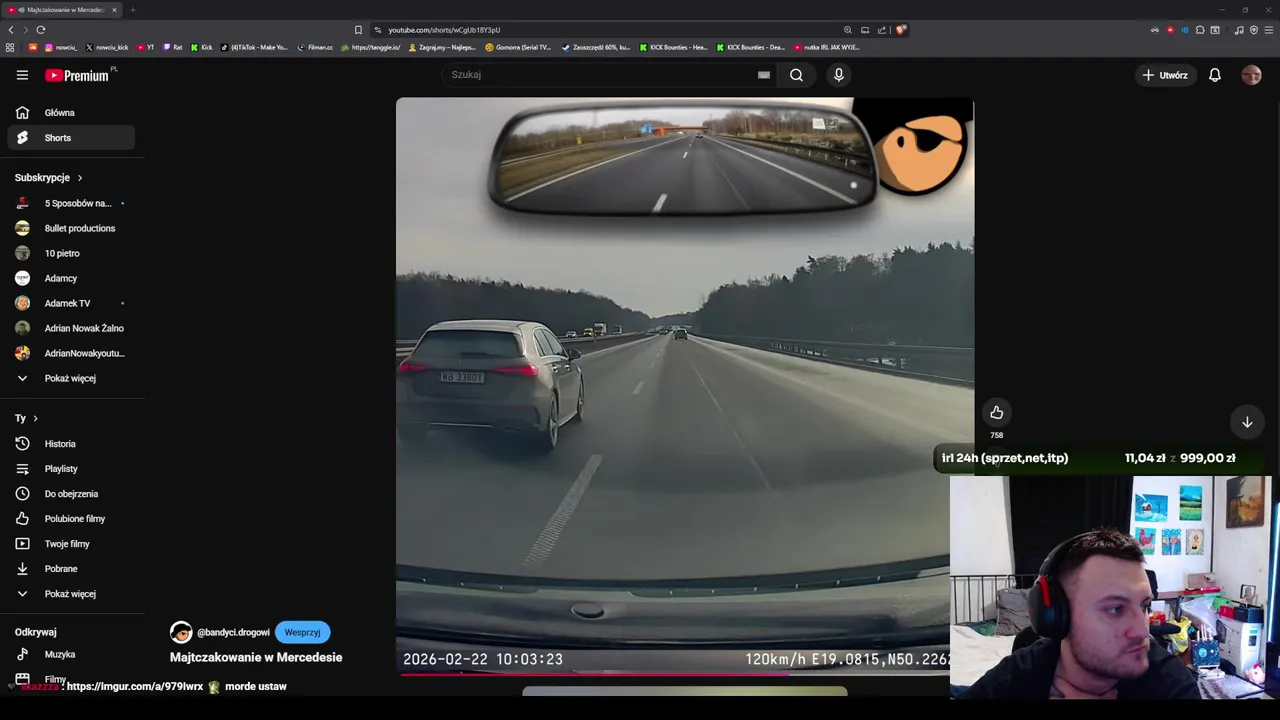Open Muzyka under Odkrywaj
The image size is (1280, 720).
pos(71,654)
